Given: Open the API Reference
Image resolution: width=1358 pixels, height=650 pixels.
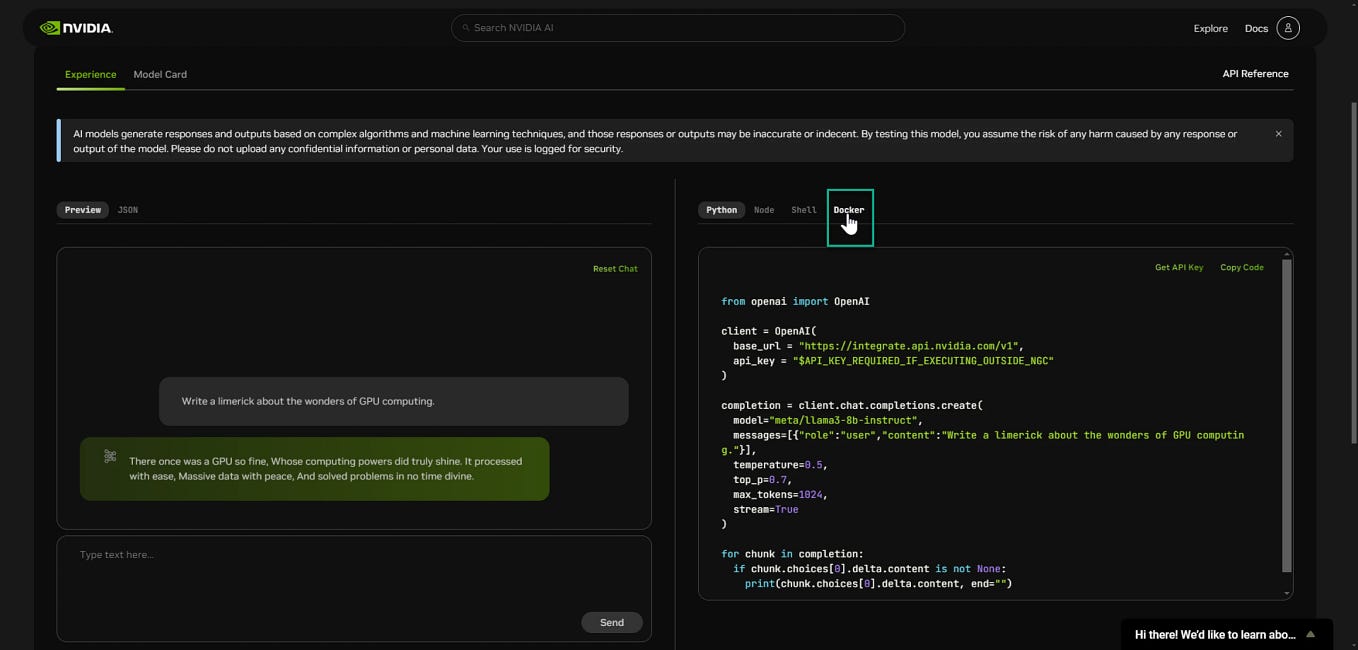Looking at the screenshot, I should (1255, 73).
